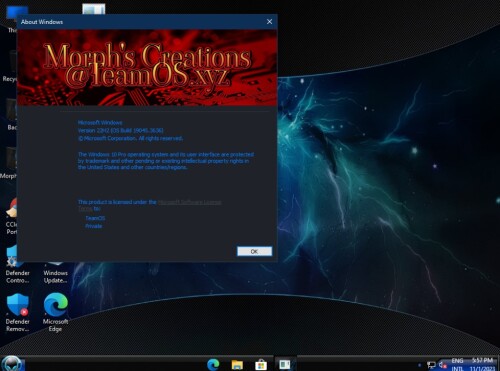Open the muted volume icon in tray
The height and width of the screenshot is (371, 500).
click(x=443, y=365)
